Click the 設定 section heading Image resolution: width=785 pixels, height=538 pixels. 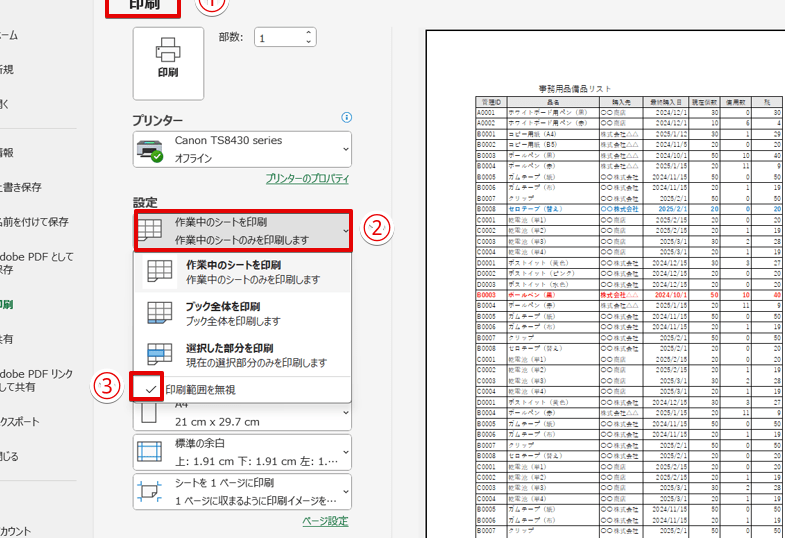145,202
